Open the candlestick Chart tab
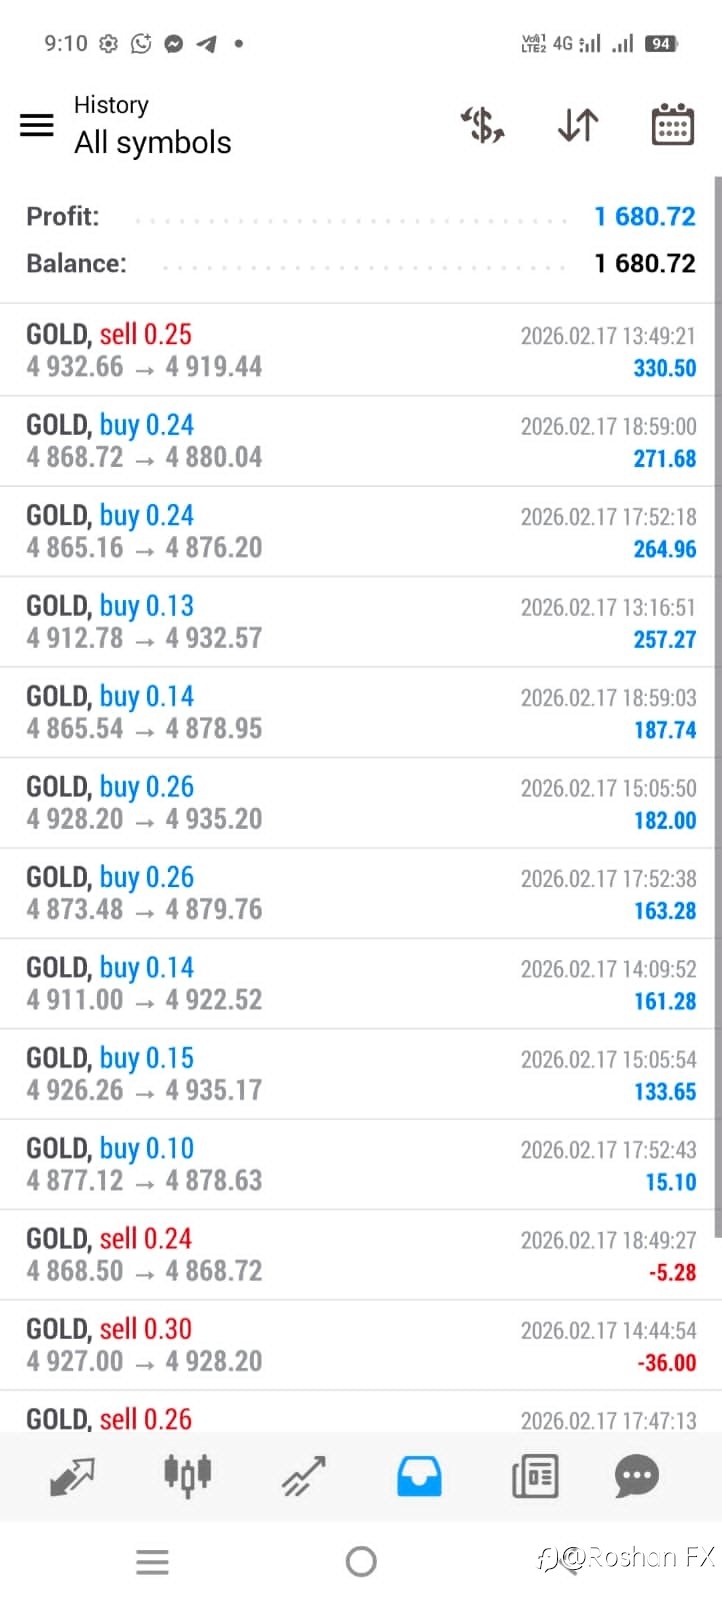Viewport: 722px width, 1600px height. coord(187,1476)
